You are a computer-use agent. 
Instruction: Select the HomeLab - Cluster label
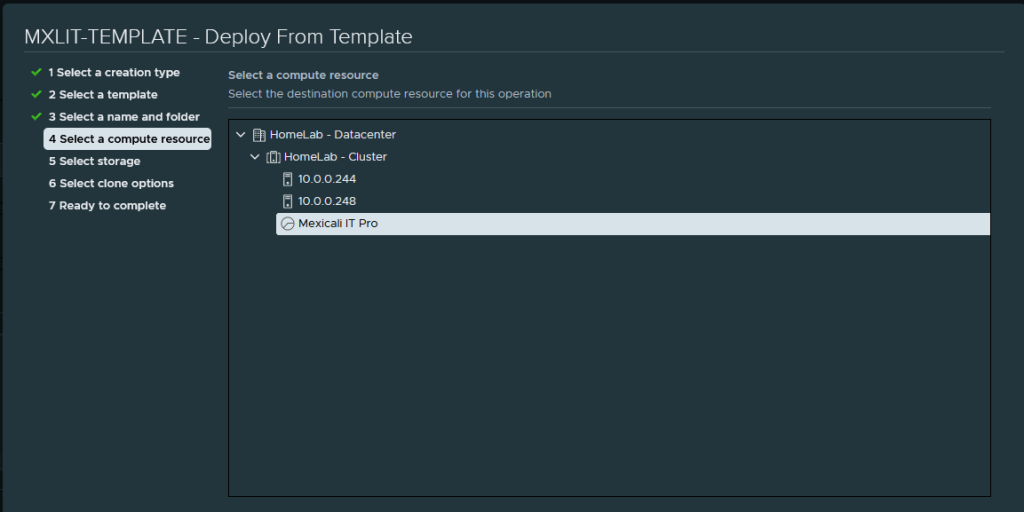pyautogui.click(x=335, y=157)
